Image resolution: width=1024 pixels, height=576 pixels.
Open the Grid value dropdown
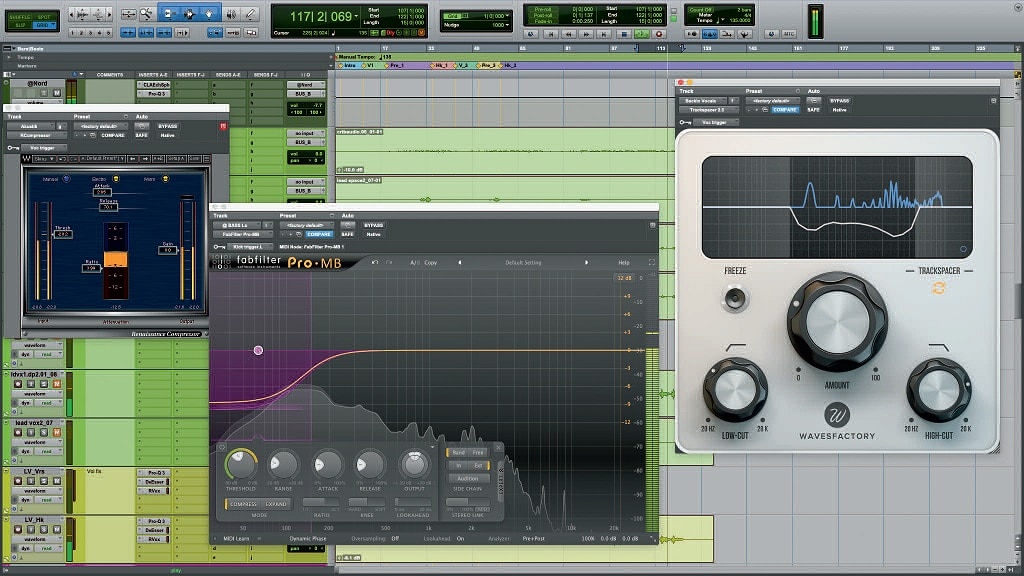(507, 16)
